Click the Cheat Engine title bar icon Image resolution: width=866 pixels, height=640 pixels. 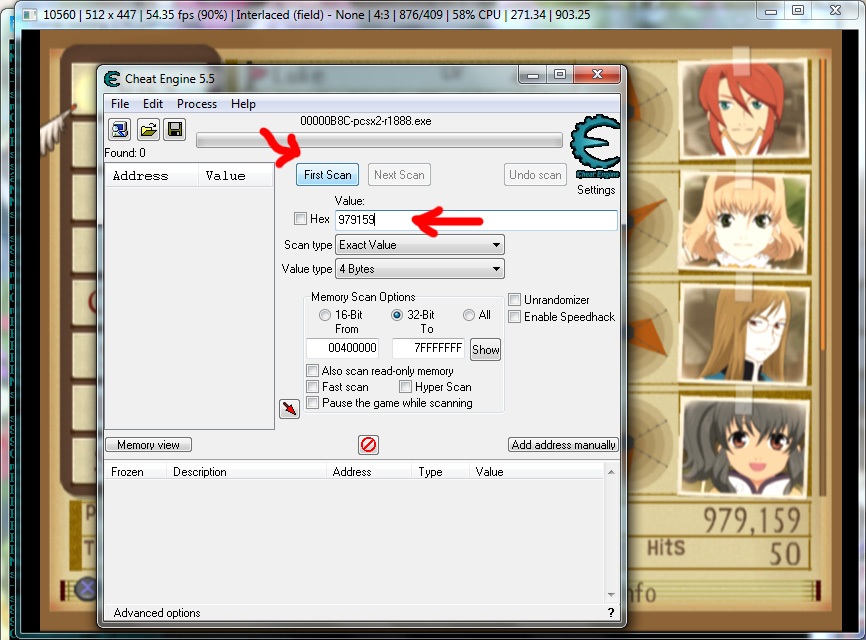coord(112,79)
